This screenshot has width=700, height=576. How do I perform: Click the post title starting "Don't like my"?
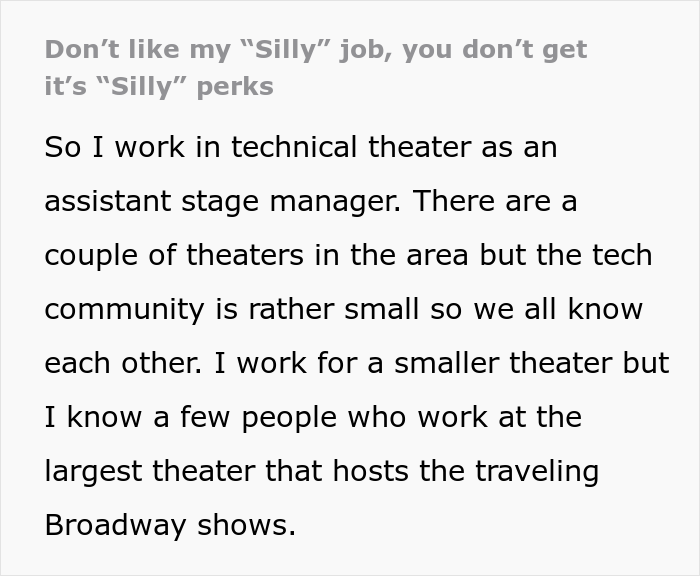click(x=300, y=50)
